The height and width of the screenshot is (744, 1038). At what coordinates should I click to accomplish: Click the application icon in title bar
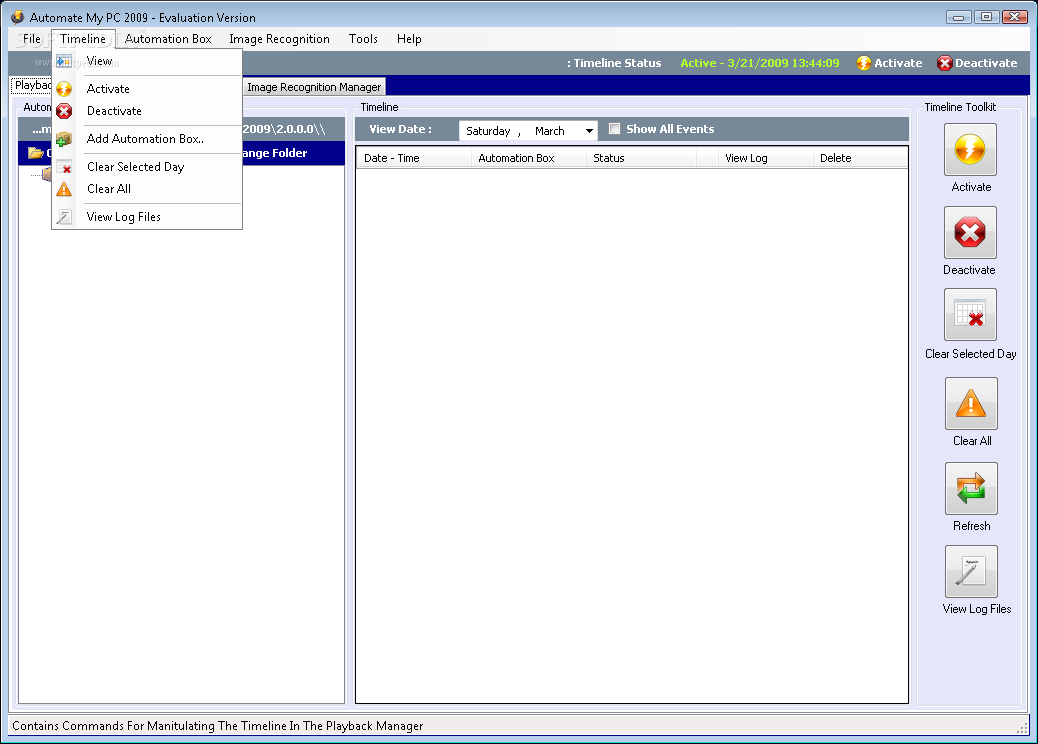17,17
